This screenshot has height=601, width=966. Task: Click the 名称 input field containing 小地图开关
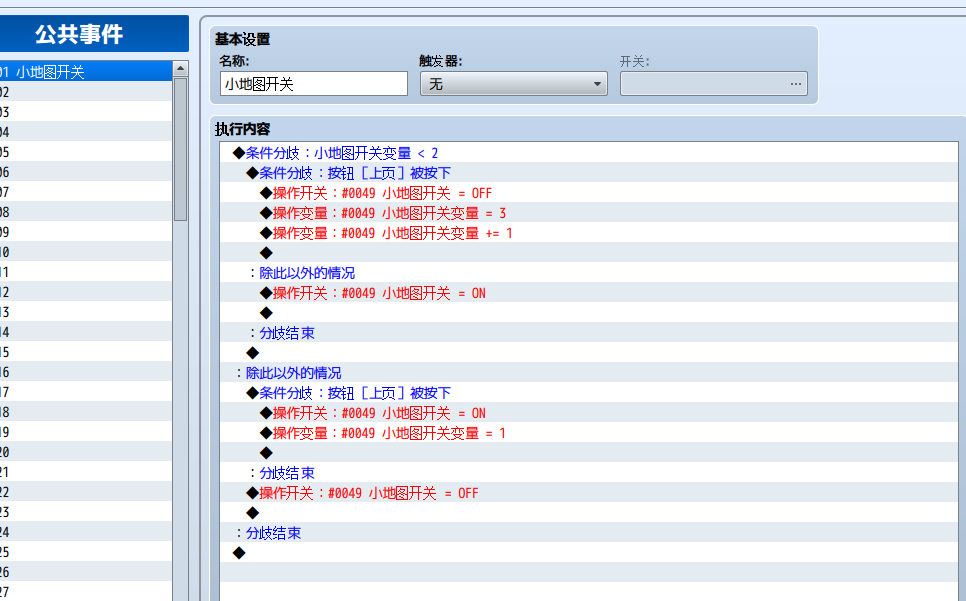point(314,84)
